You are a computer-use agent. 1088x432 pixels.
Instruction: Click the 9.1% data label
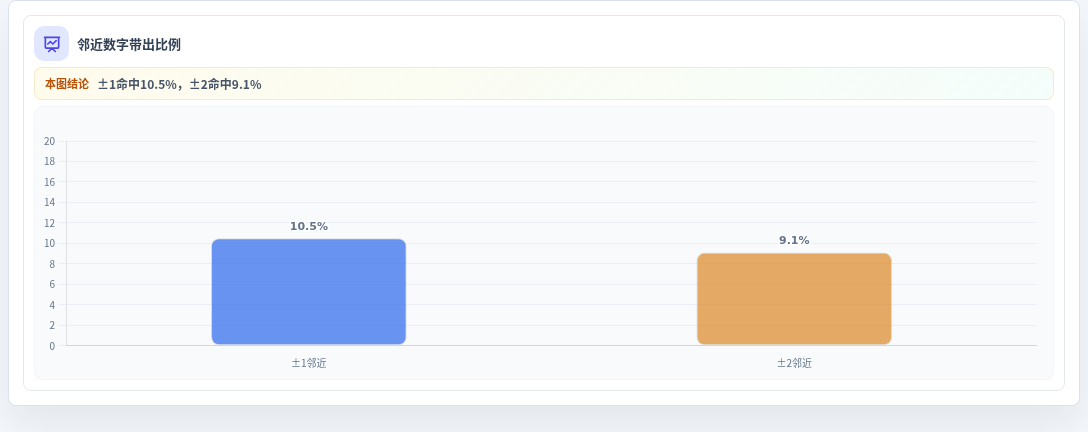click(x=794, y=241)
